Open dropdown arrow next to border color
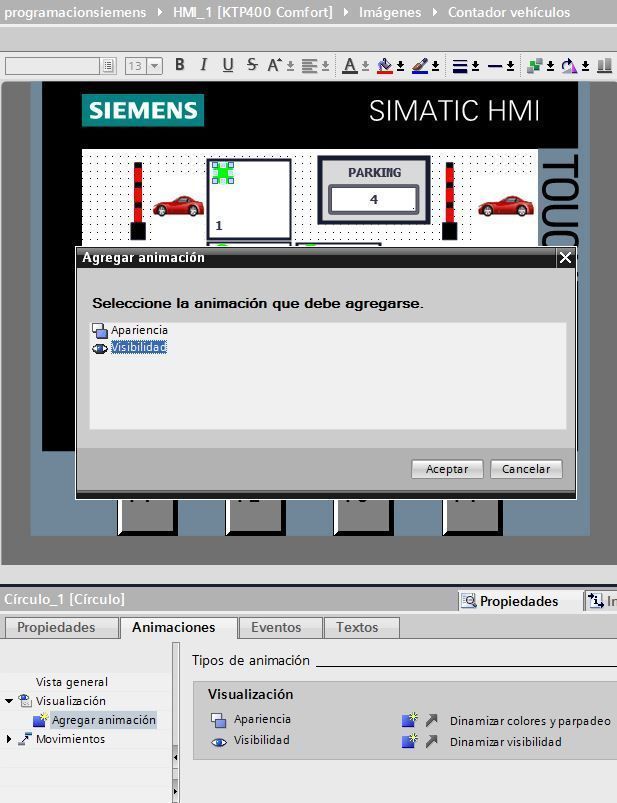617x803 pixels. tap(435, 66)
